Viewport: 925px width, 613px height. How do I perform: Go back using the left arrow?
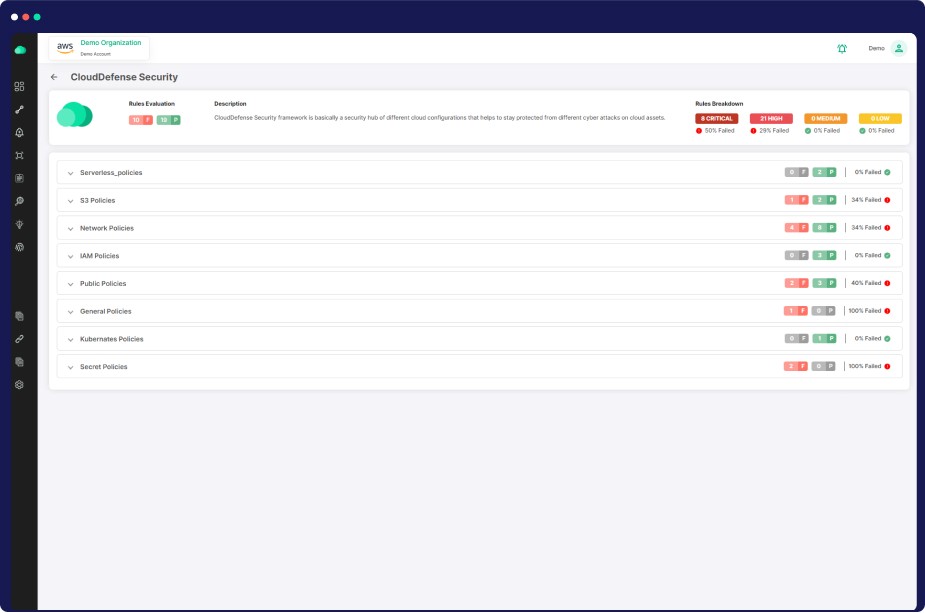pyautogui.click(x=54, y=77)
